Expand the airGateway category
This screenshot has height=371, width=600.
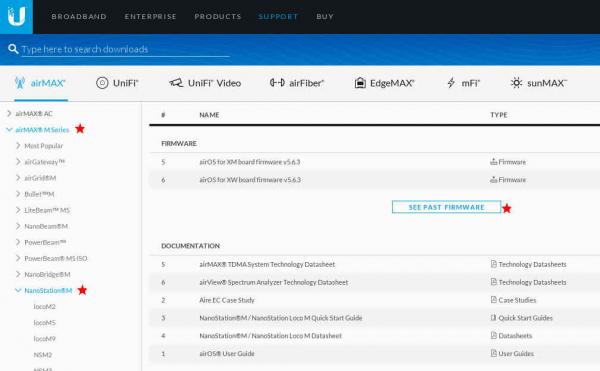point(18,161)
